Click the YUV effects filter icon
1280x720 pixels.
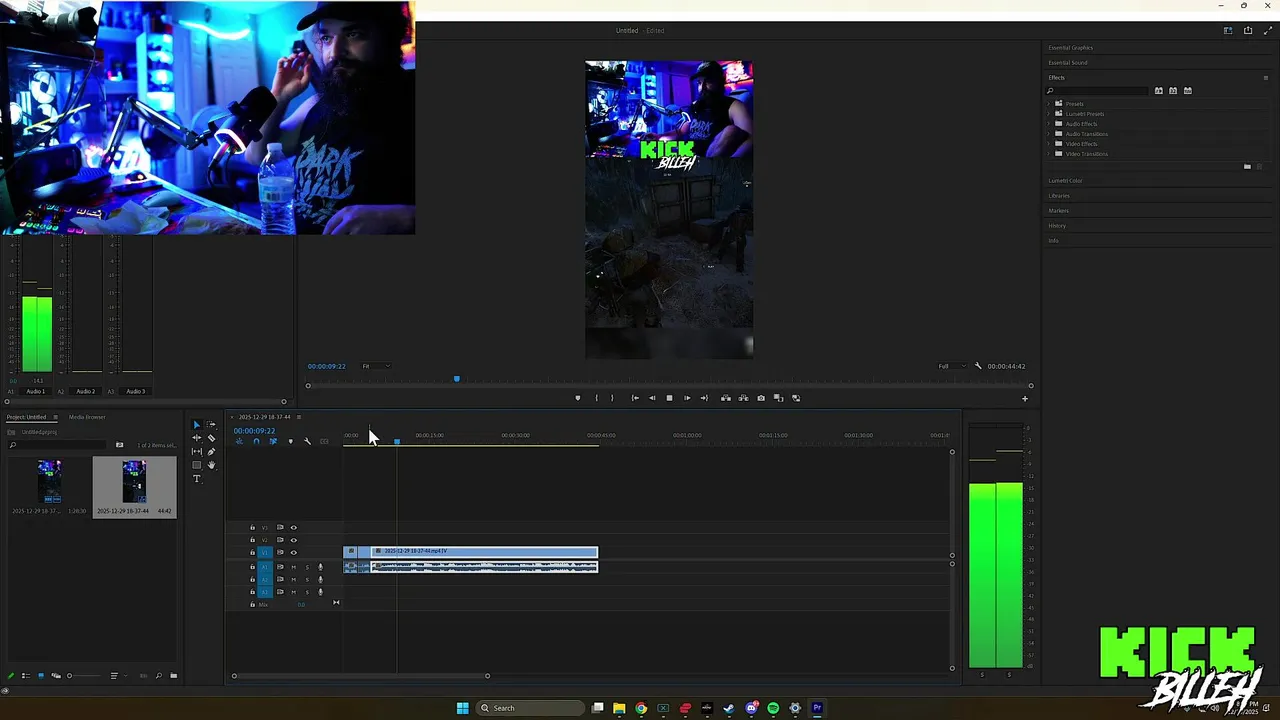click(x=1188, y=91)
